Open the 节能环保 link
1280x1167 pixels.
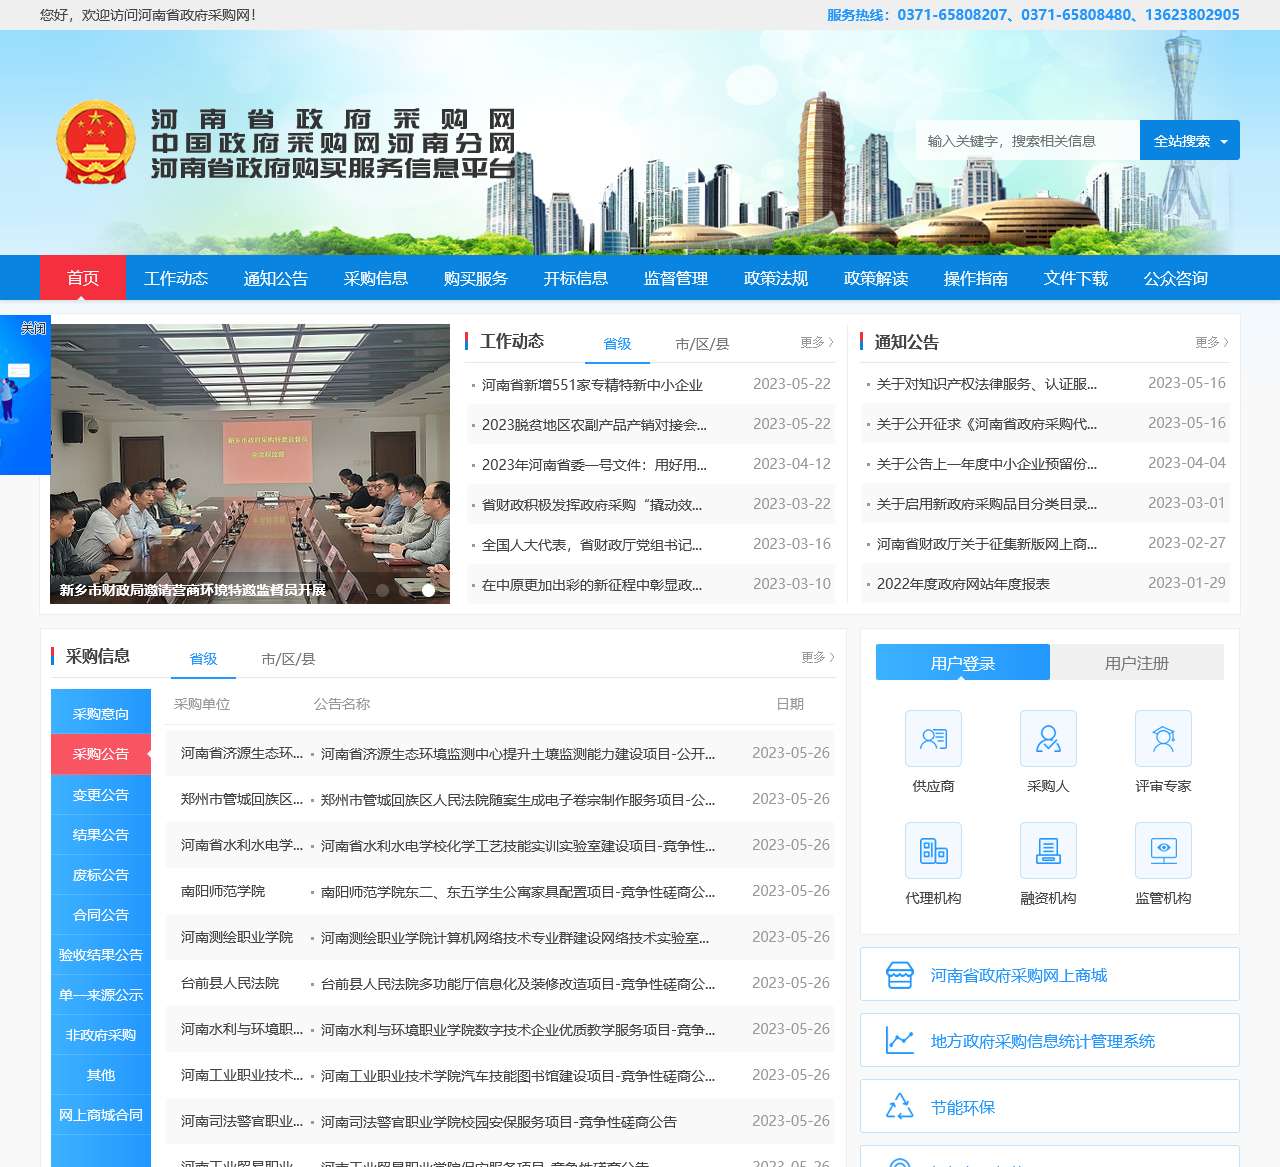pyautogui.click(x=1050, y=1107)
